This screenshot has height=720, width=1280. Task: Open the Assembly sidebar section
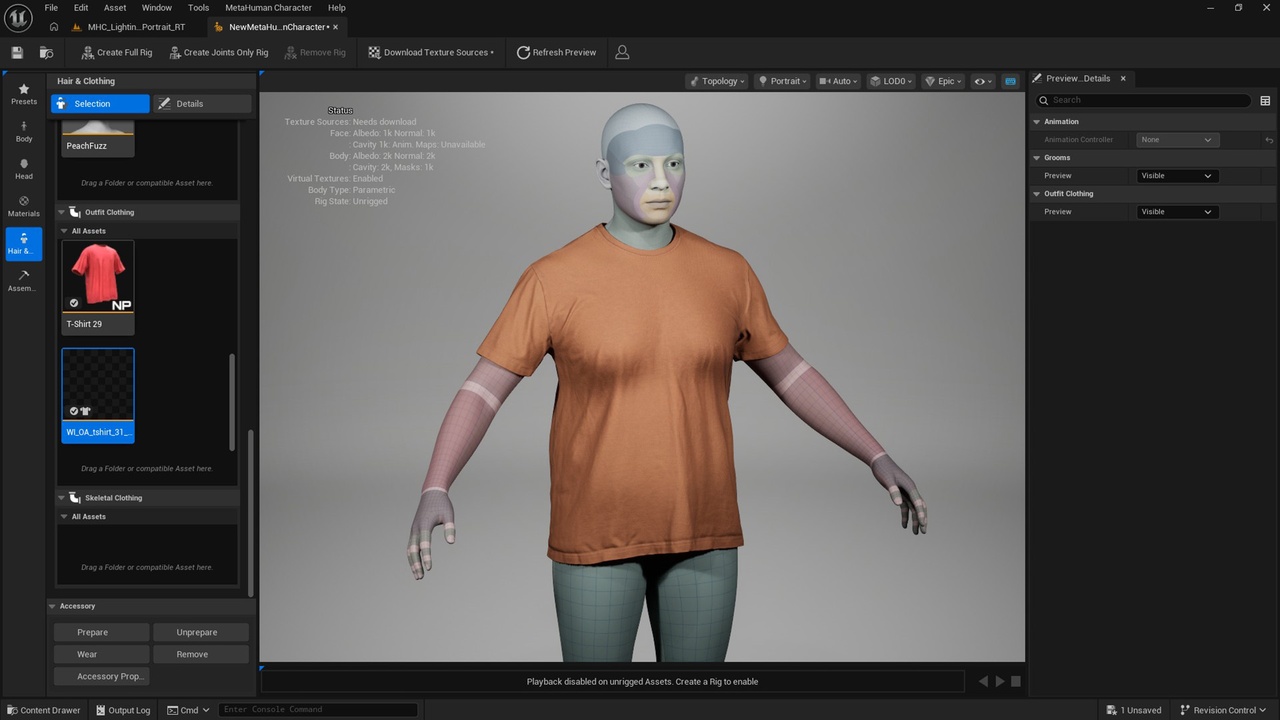[x=24, y=281]
